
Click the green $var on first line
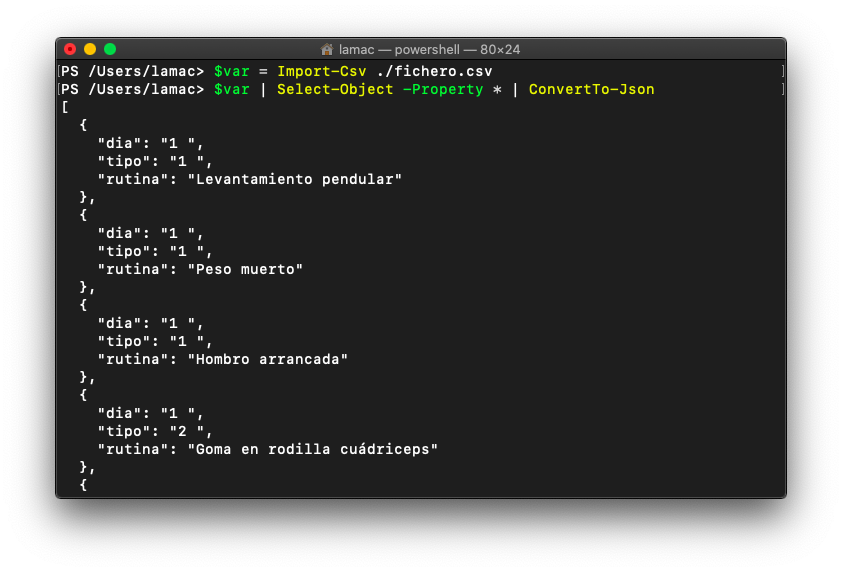coord(231,71)
